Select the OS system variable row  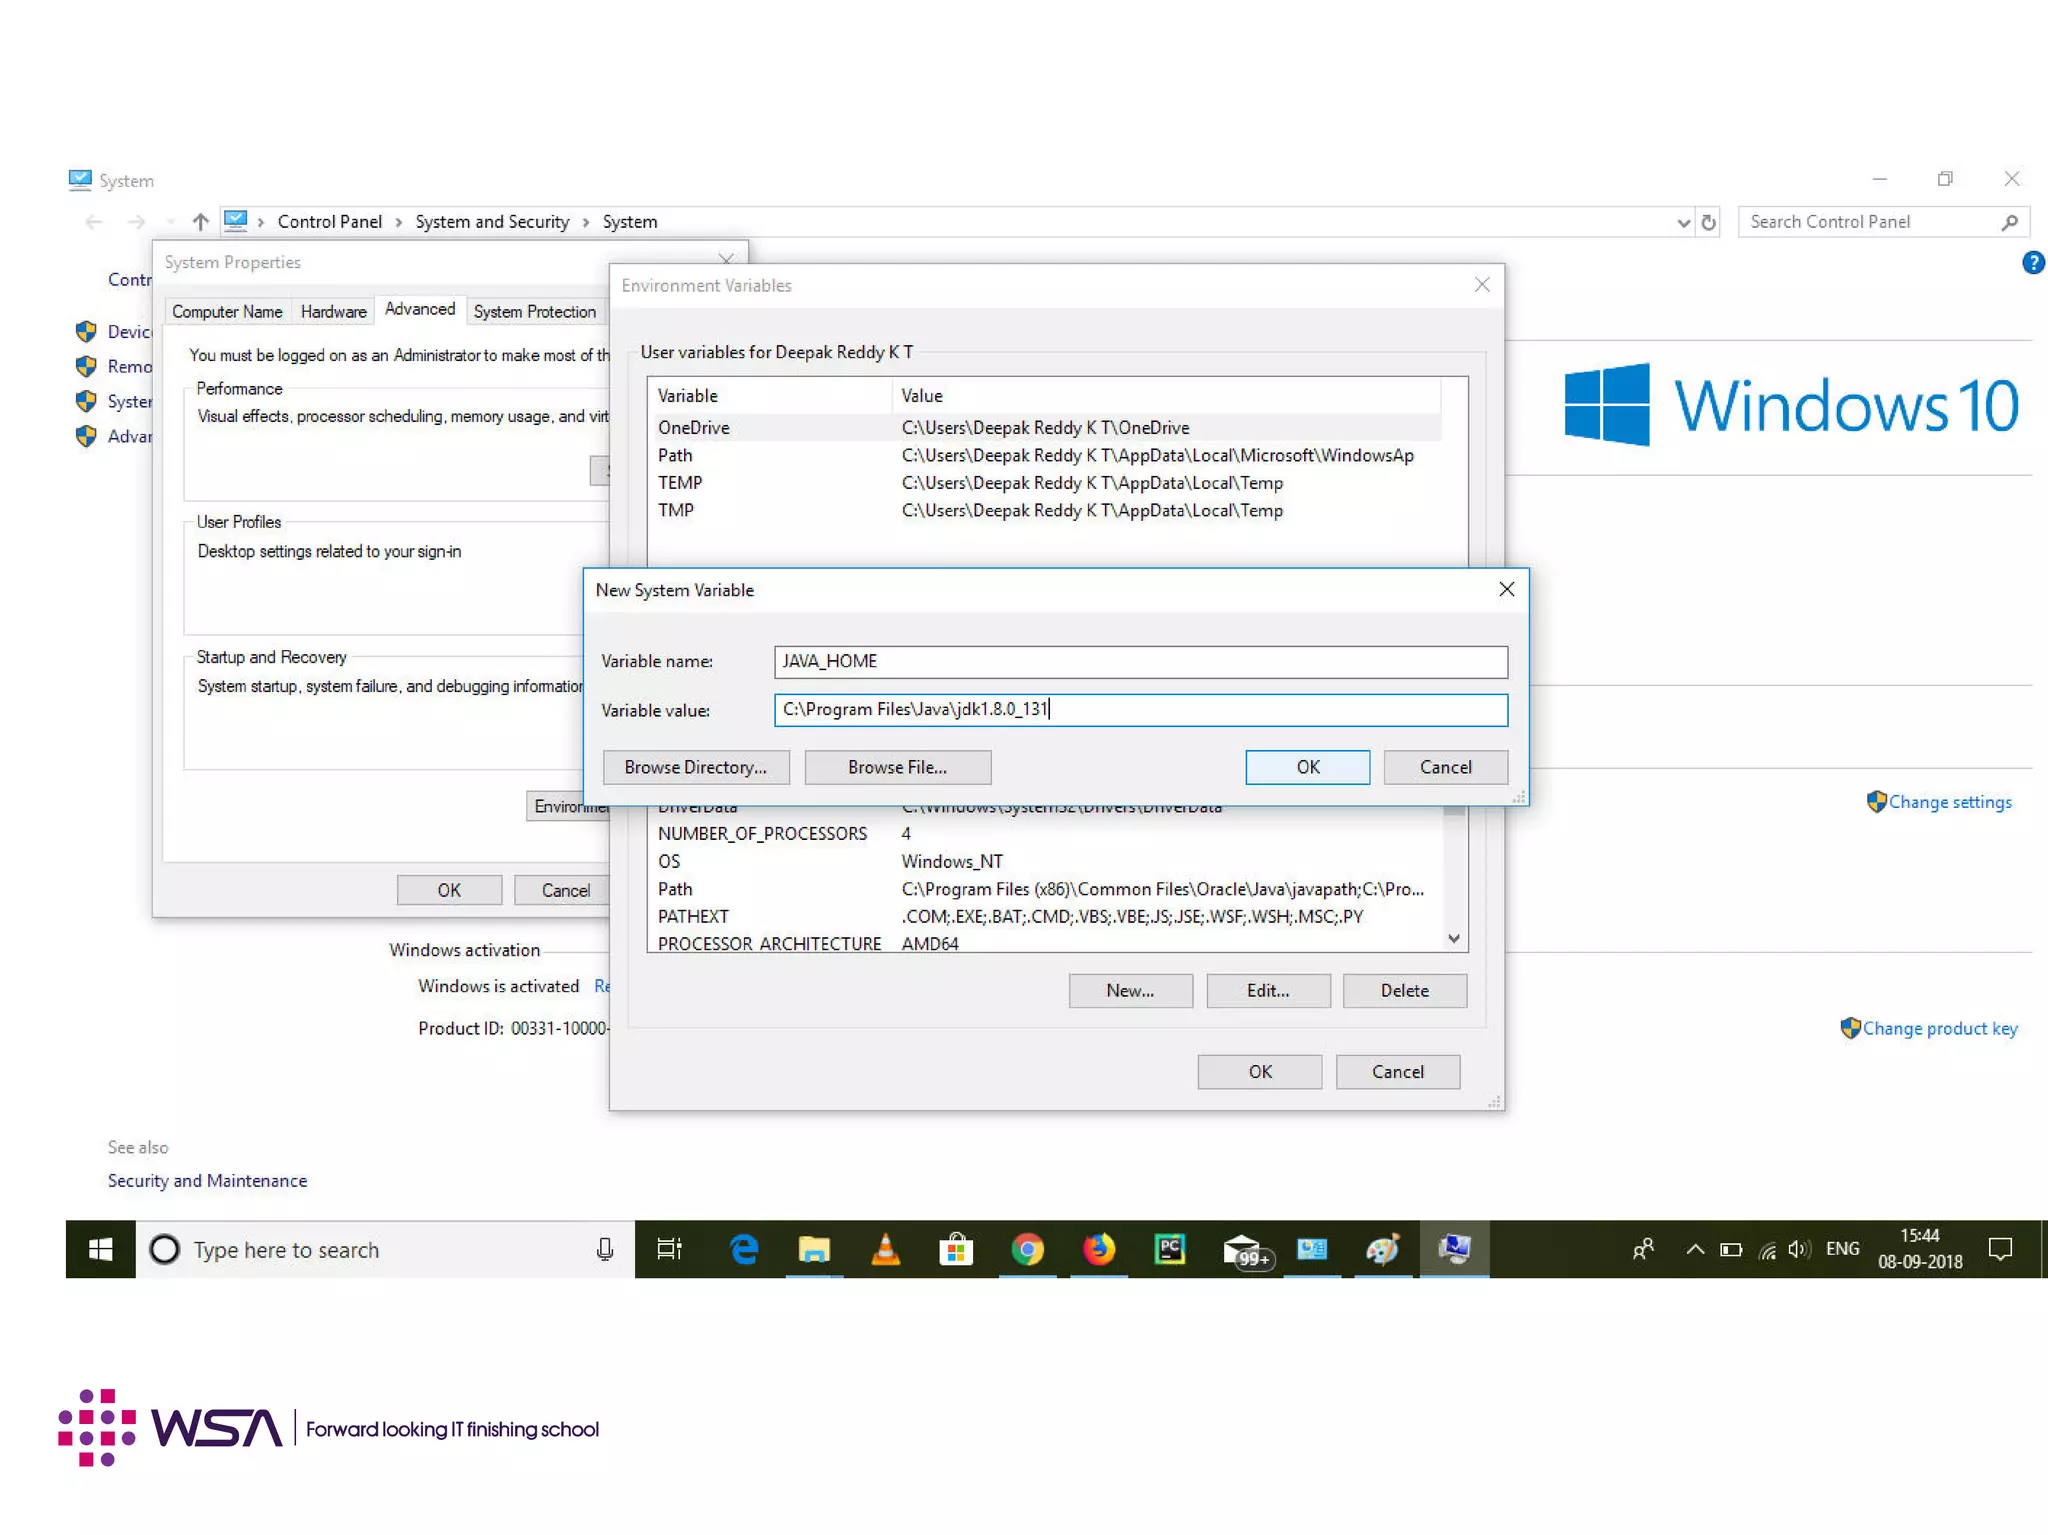point(1045,861)
